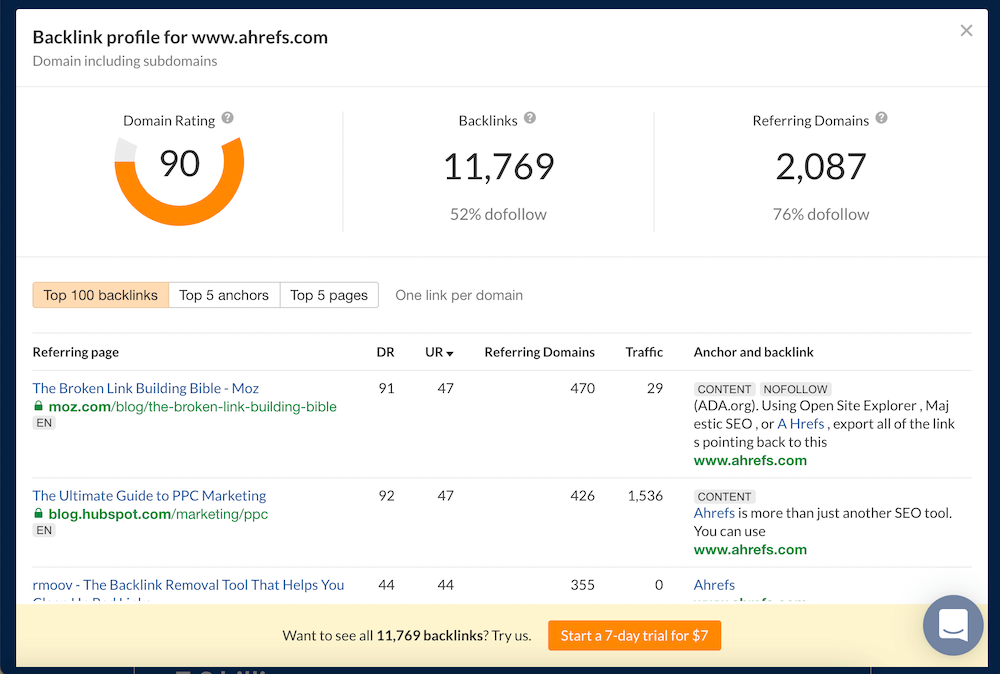Sort by UR column dropdown arrow

[450, 353]
